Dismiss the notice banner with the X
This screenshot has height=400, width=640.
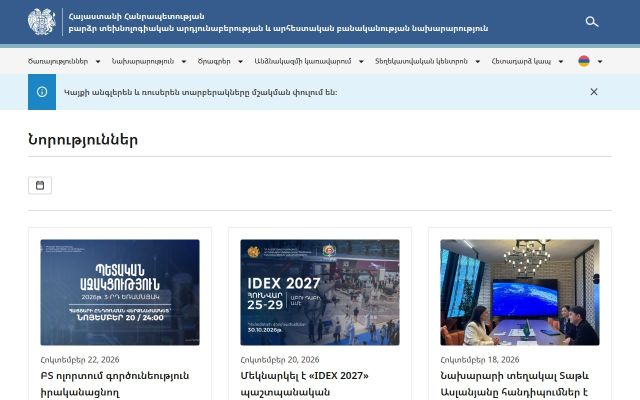594,92
